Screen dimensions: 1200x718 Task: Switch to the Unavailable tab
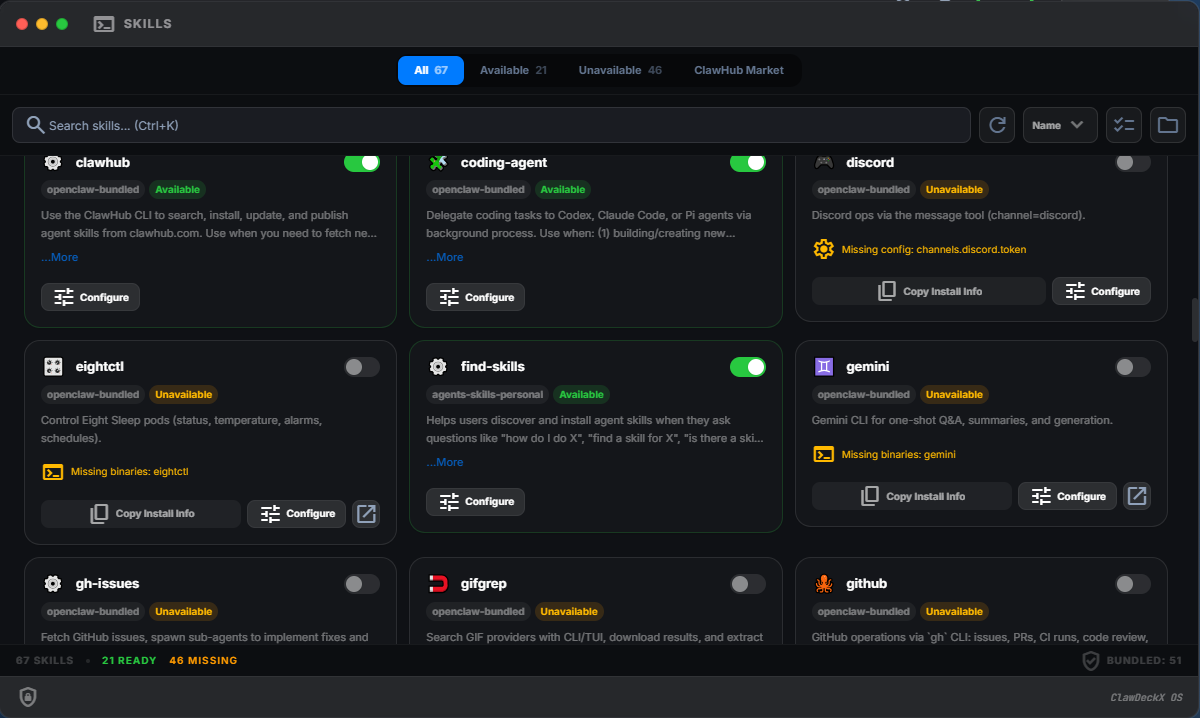pos(619,70)
